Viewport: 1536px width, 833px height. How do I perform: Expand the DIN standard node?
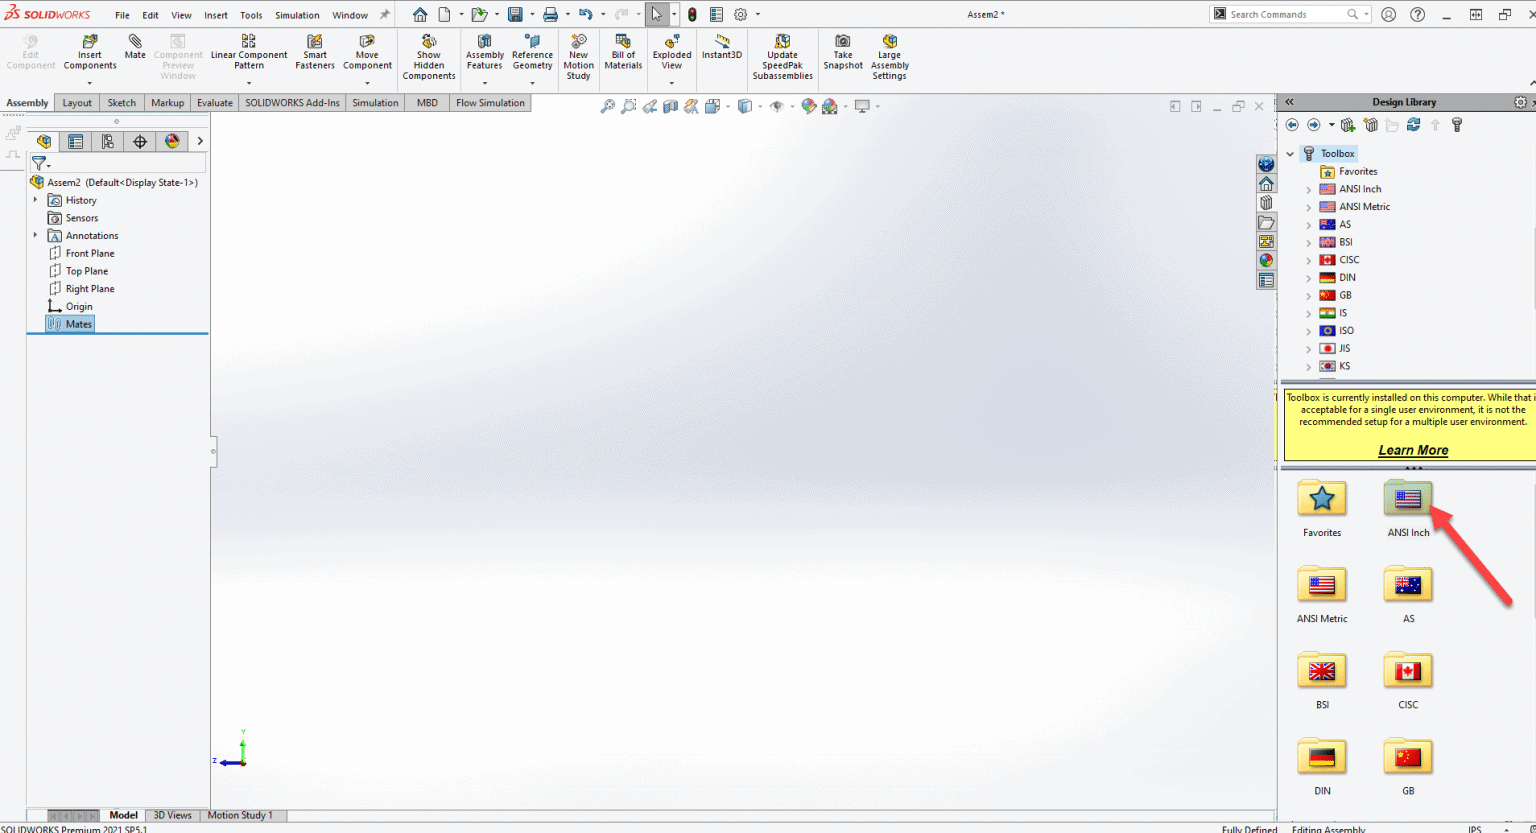pyautogui.click(x=1308, y=279)
